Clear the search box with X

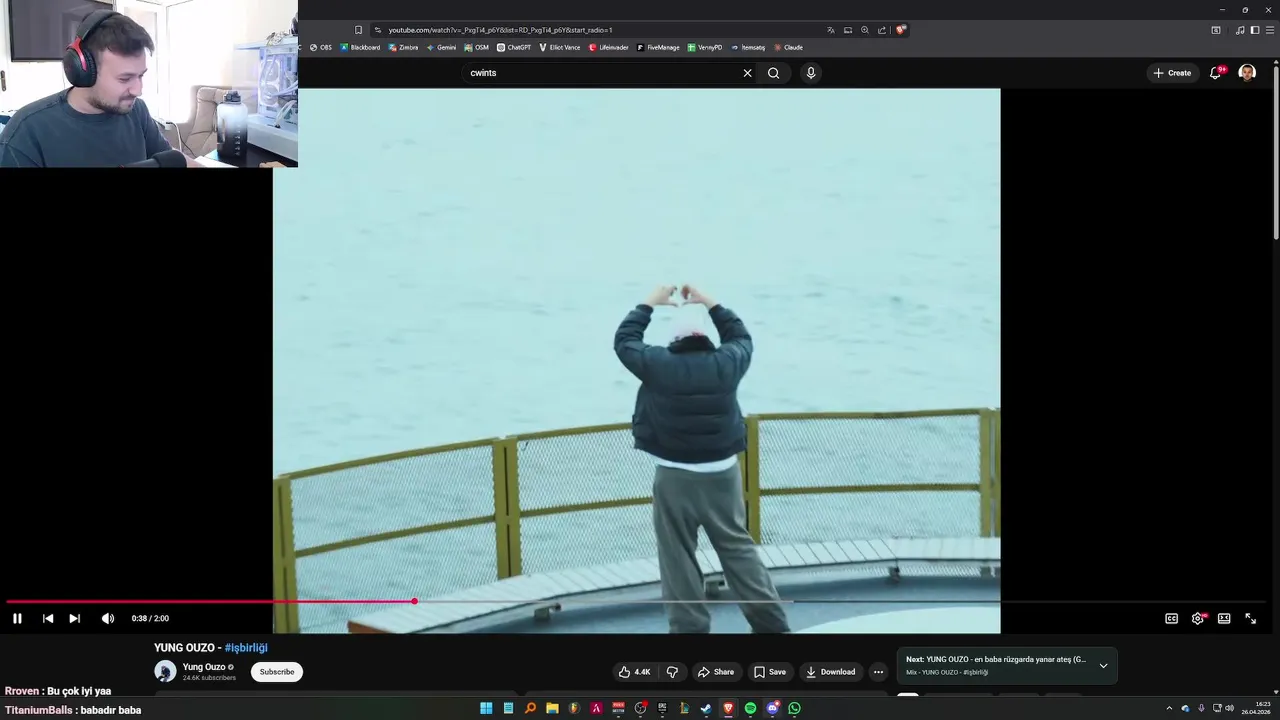click(x=747, y=73)
